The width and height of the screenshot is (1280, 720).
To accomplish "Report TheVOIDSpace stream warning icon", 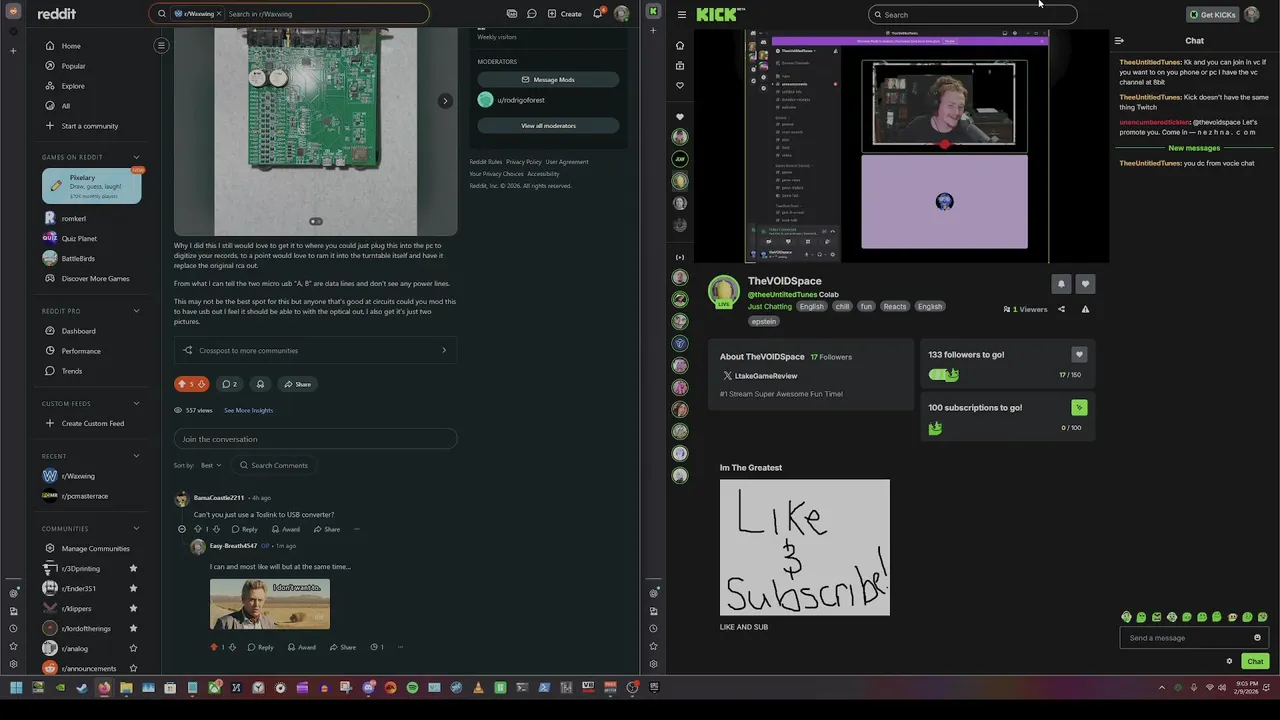I will coord(1085,309).
